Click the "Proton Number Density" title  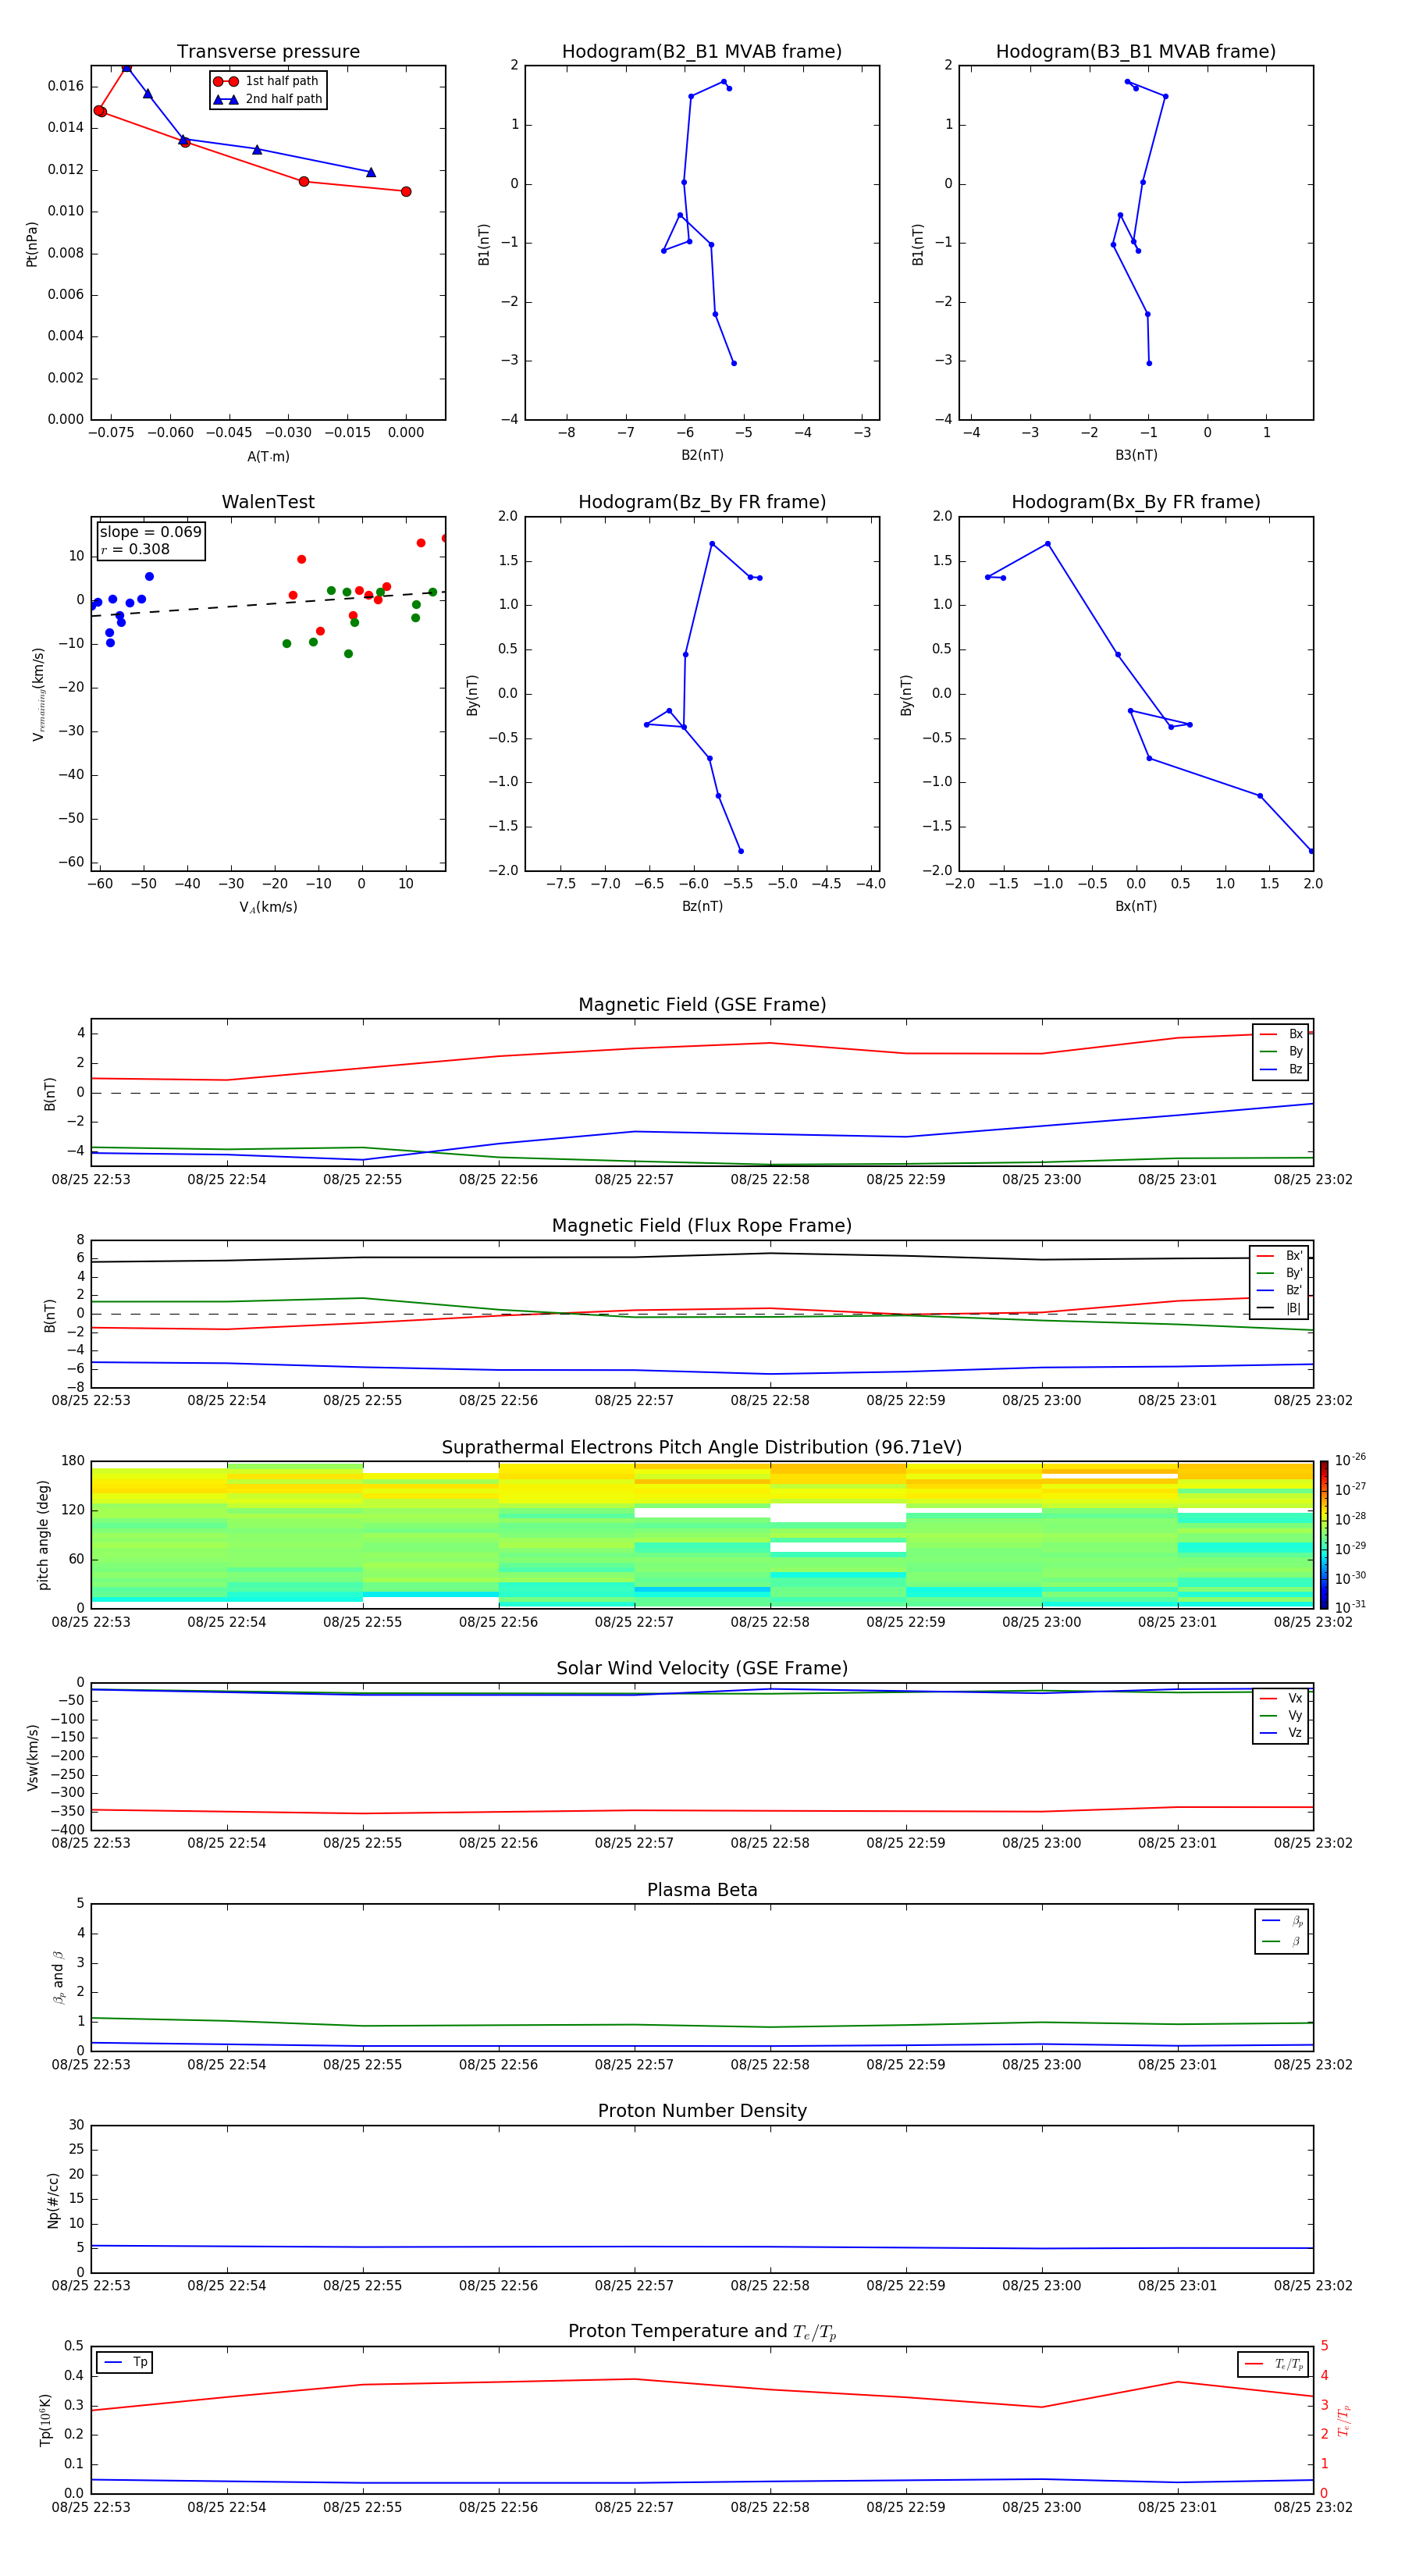[702, 2111]
